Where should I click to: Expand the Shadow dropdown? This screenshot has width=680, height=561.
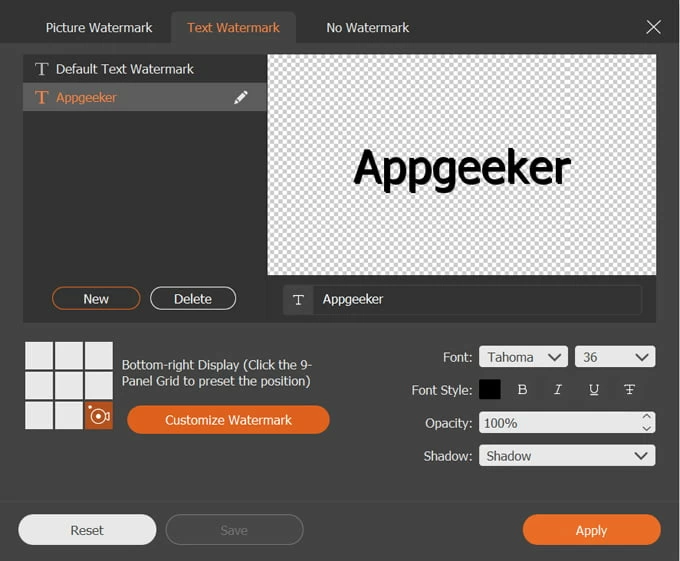(x=567, y=456)
